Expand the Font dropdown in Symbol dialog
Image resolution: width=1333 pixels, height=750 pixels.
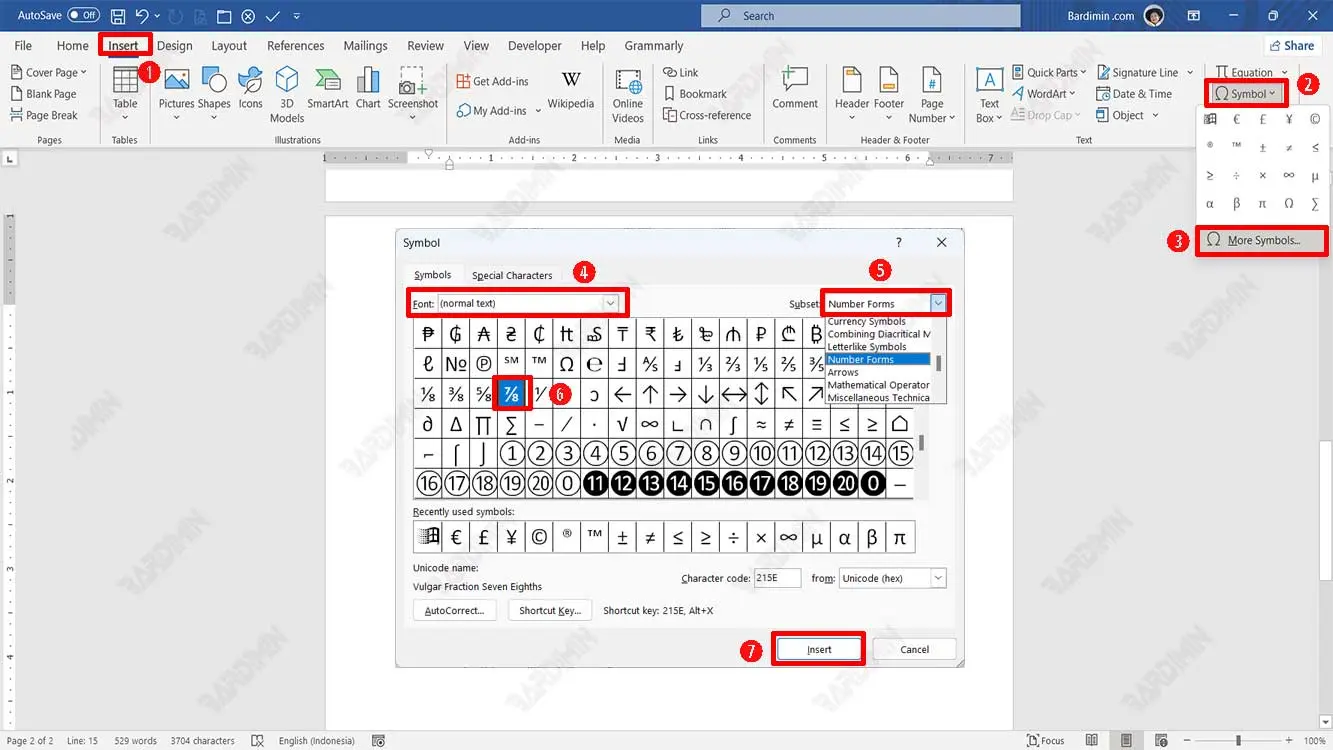coord(610,303)
